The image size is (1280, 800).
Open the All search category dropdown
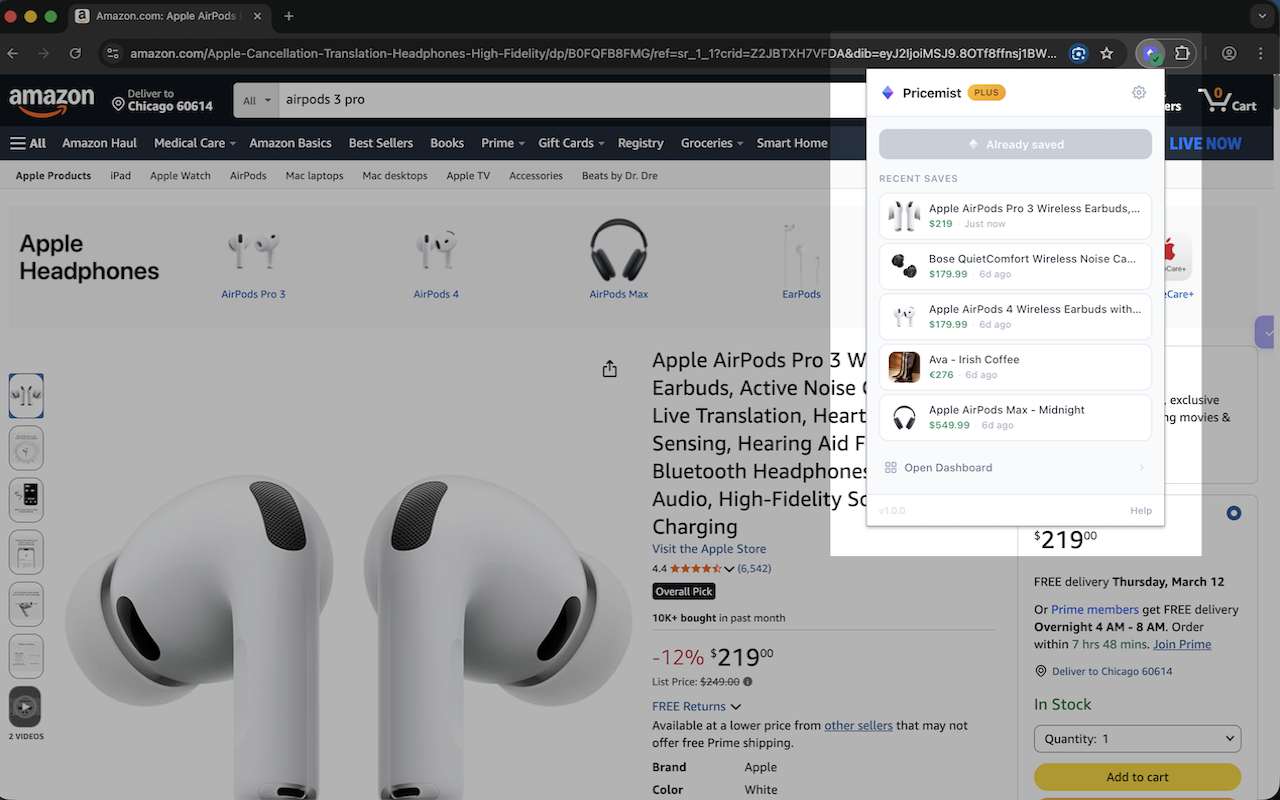pyautogui.click(x=255, y=100)
